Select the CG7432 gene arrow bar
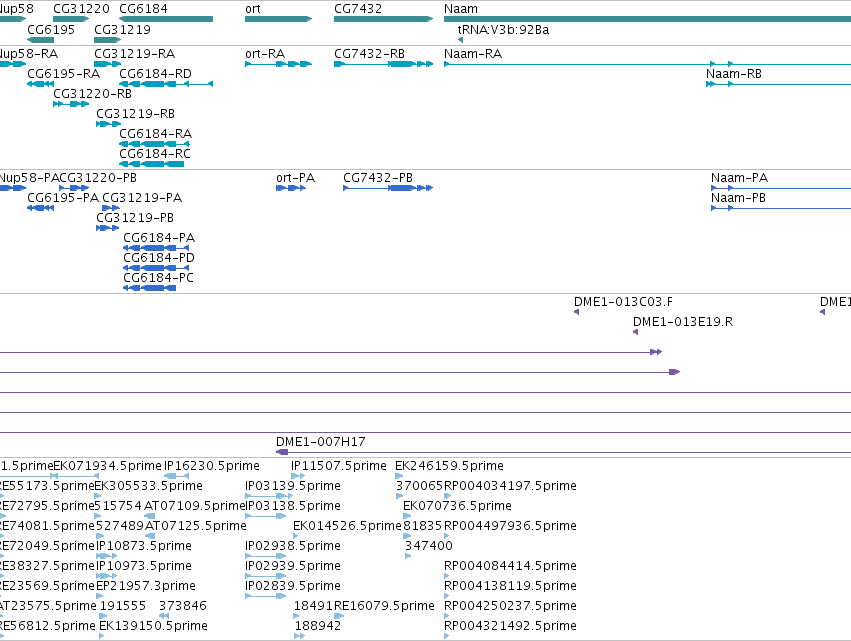 [383, 19]
